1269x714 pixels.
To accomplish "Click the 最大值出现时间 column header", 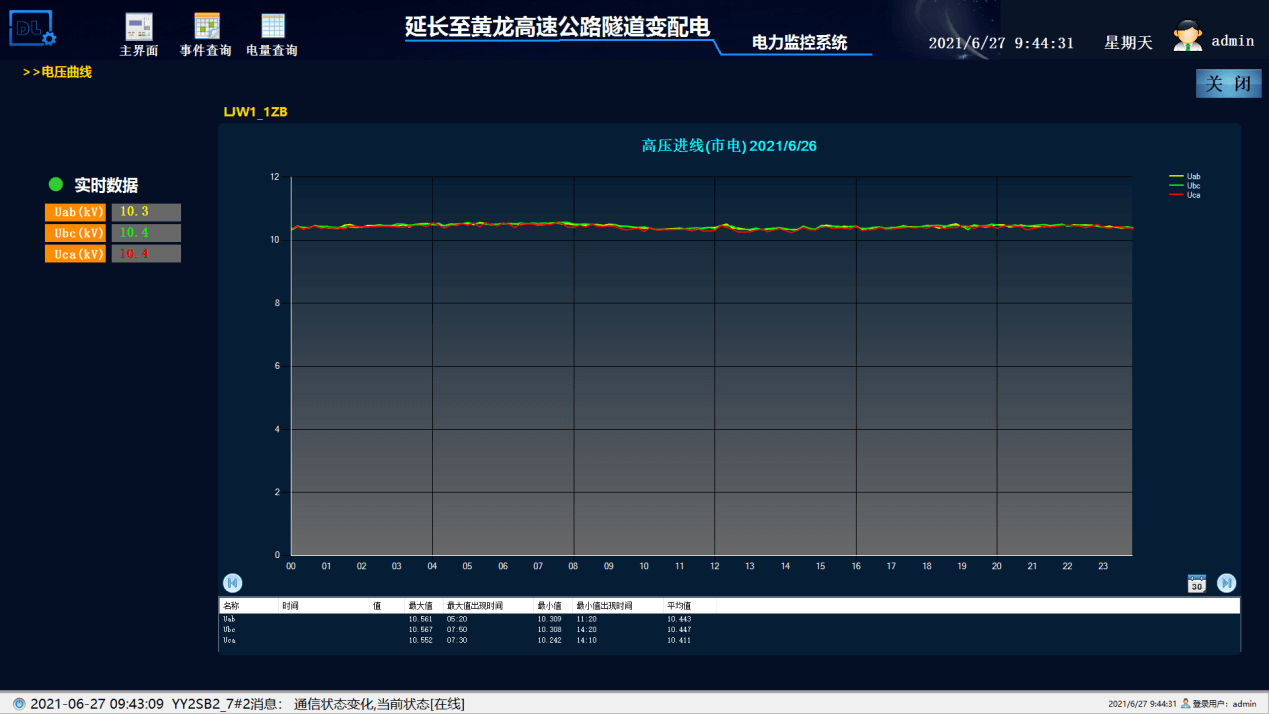I will 488,606.
